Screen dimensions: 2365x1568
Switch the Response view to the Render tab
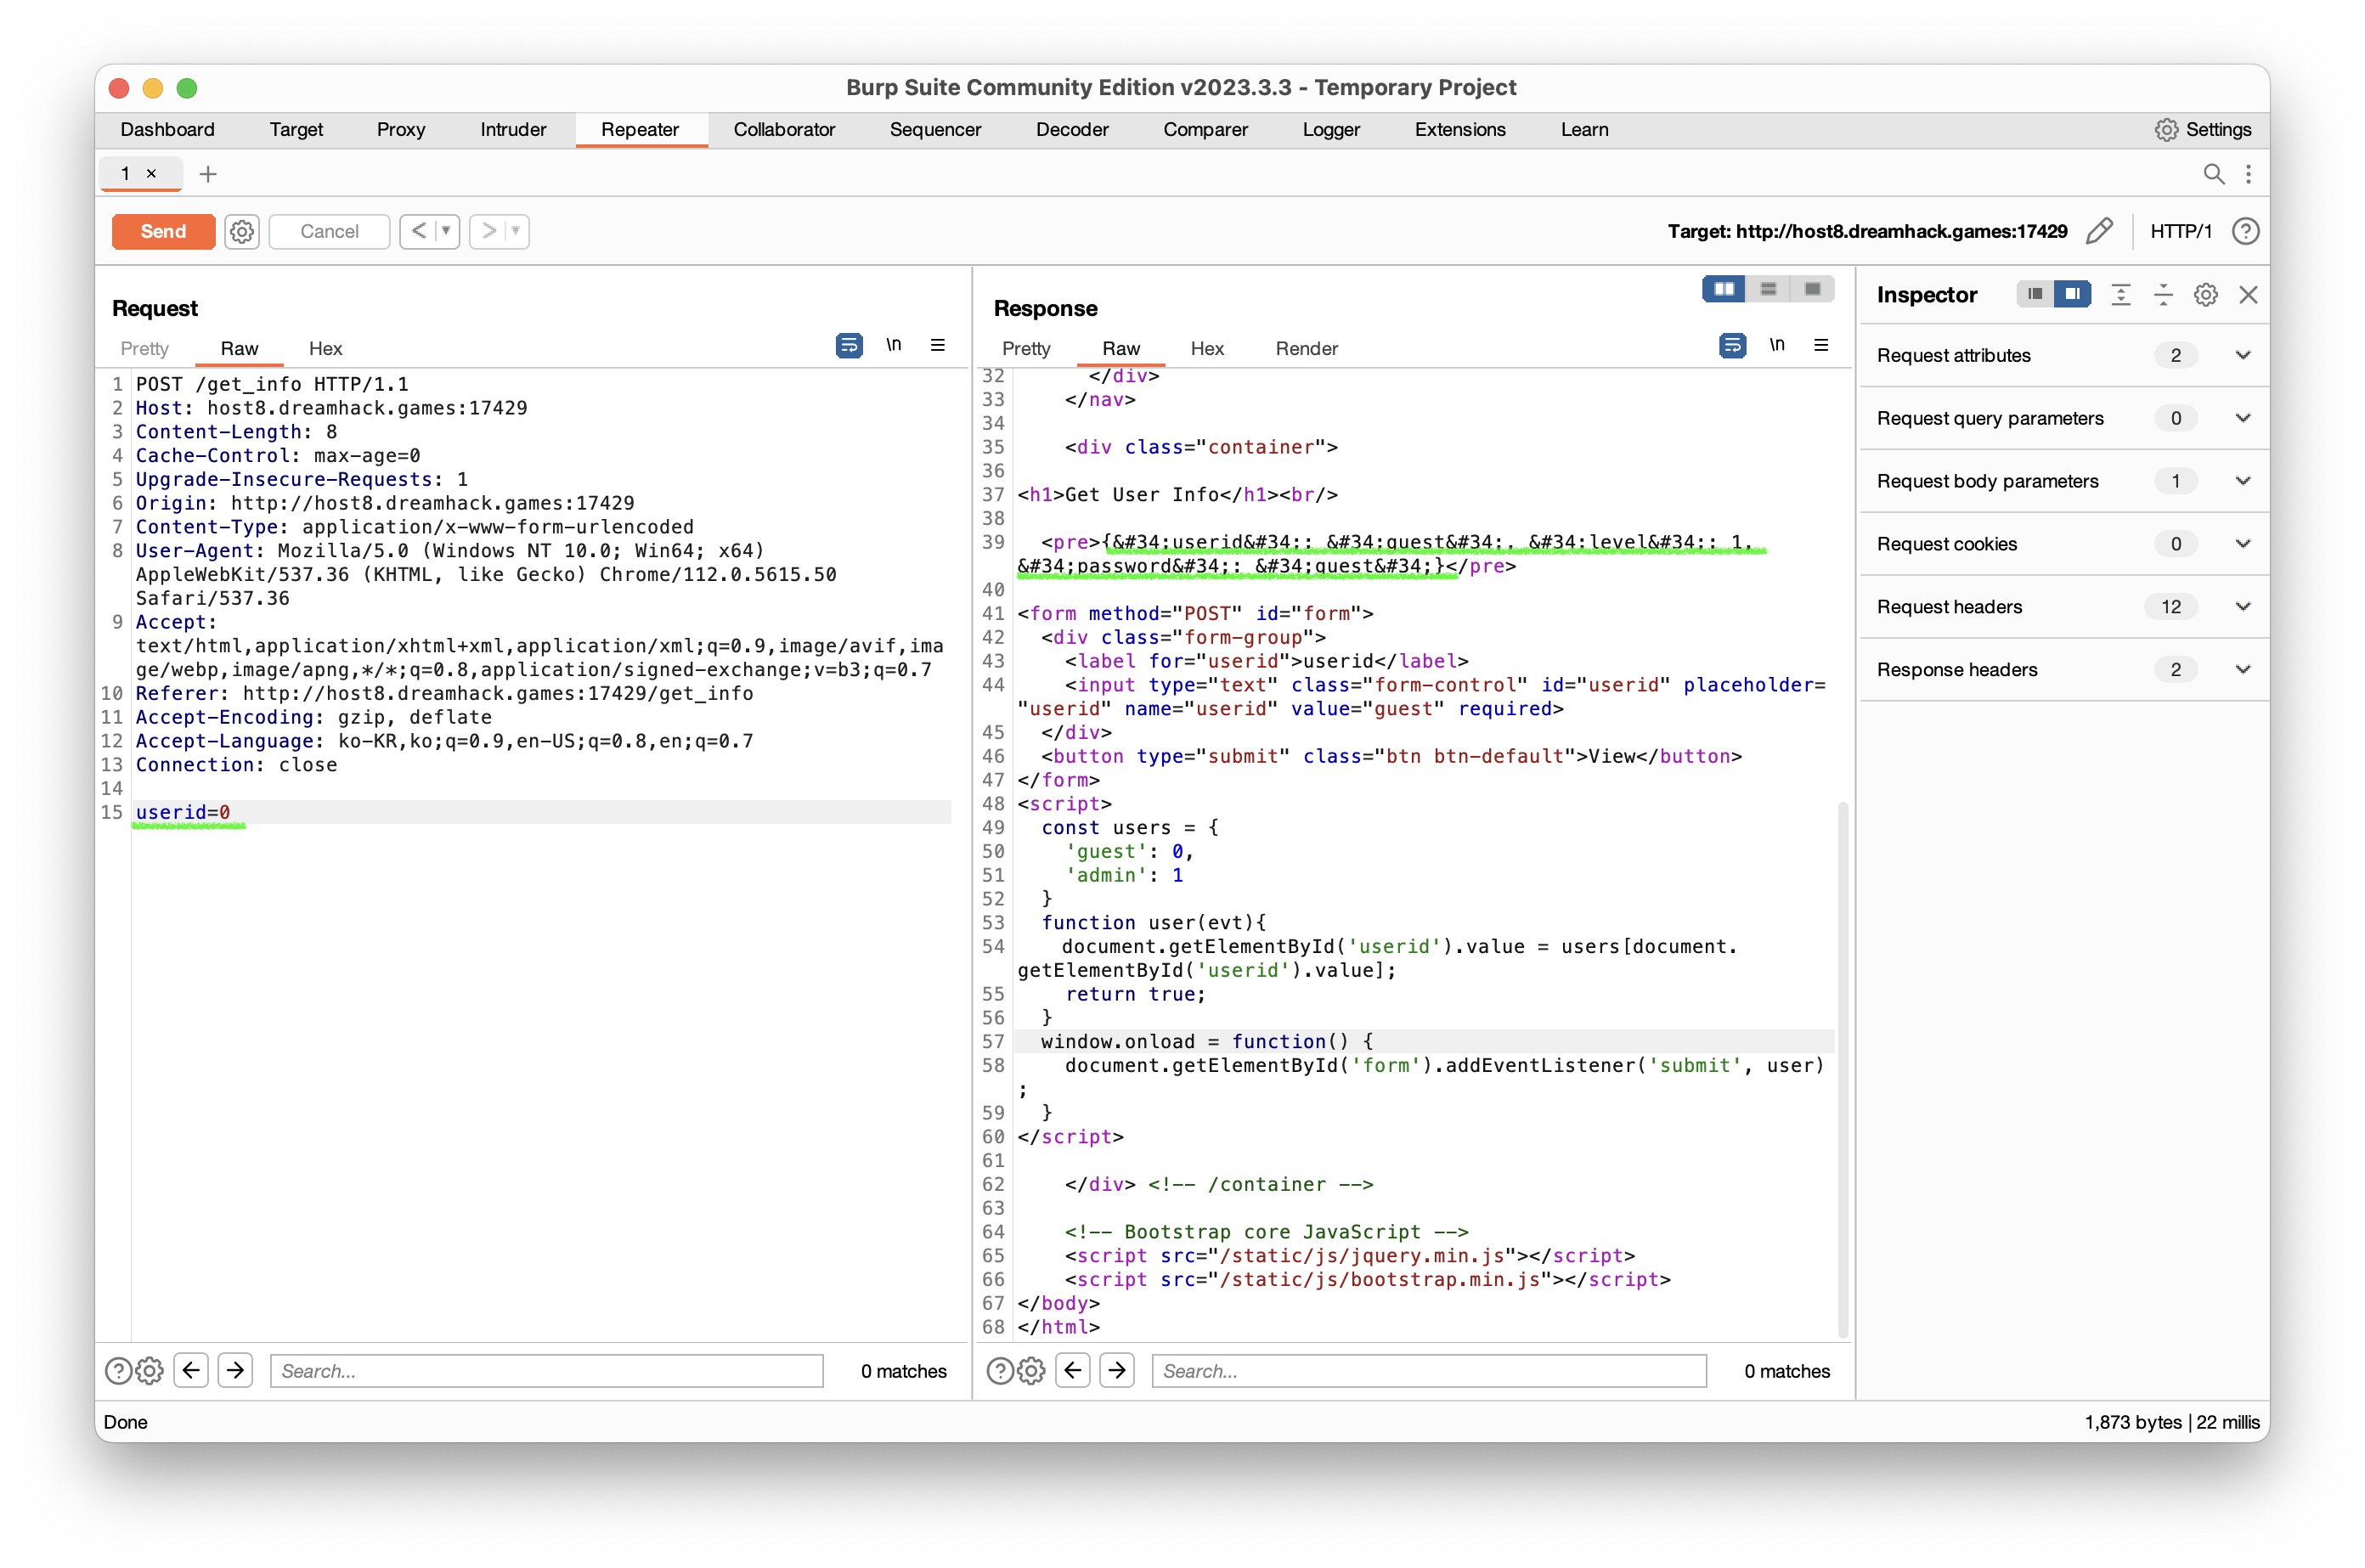[x=1305, y=349]
